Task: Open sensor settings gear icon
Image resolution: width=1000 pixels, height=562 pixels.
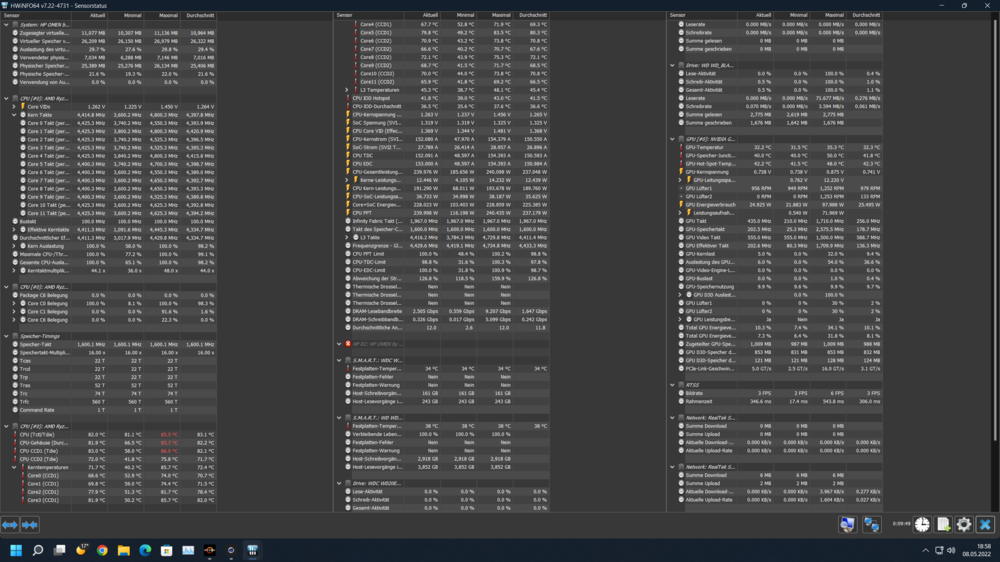Action: 964,524
